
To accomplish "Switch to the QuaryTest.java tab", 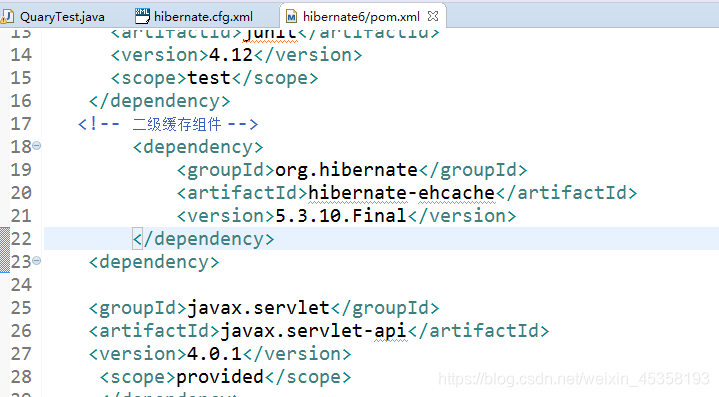I will [x=54, y=17].
